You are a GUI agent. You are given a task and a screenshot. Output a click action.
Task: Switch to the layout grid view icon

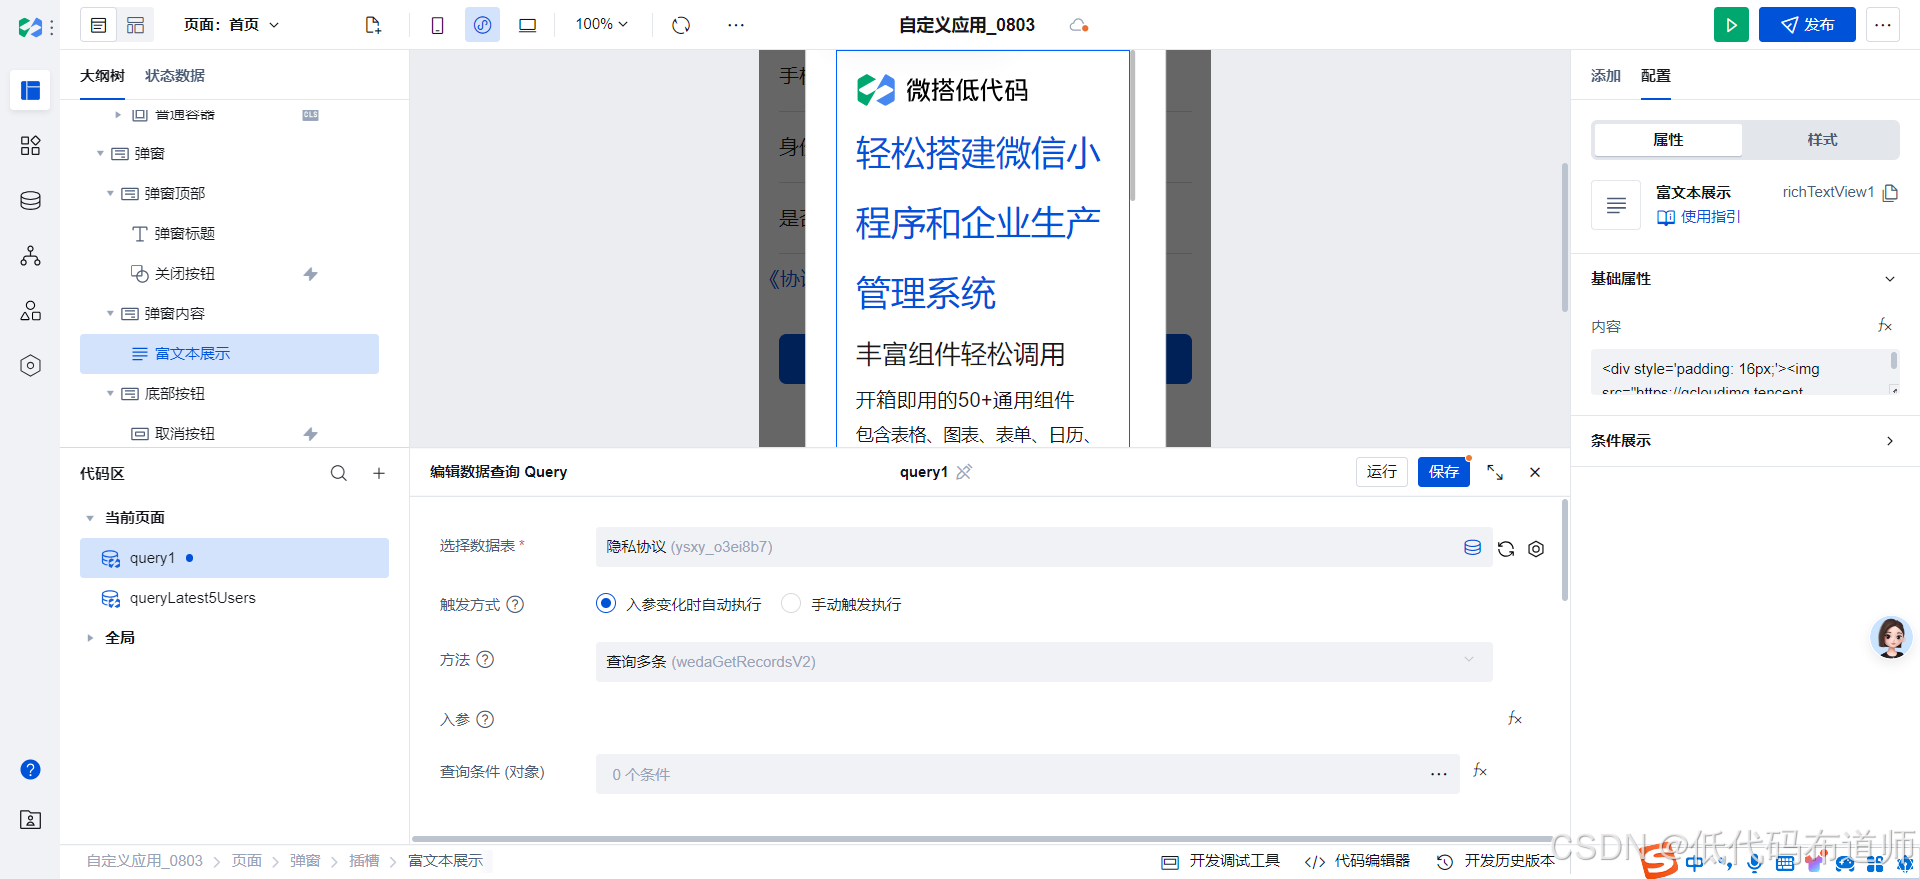(x=135, y=25)
